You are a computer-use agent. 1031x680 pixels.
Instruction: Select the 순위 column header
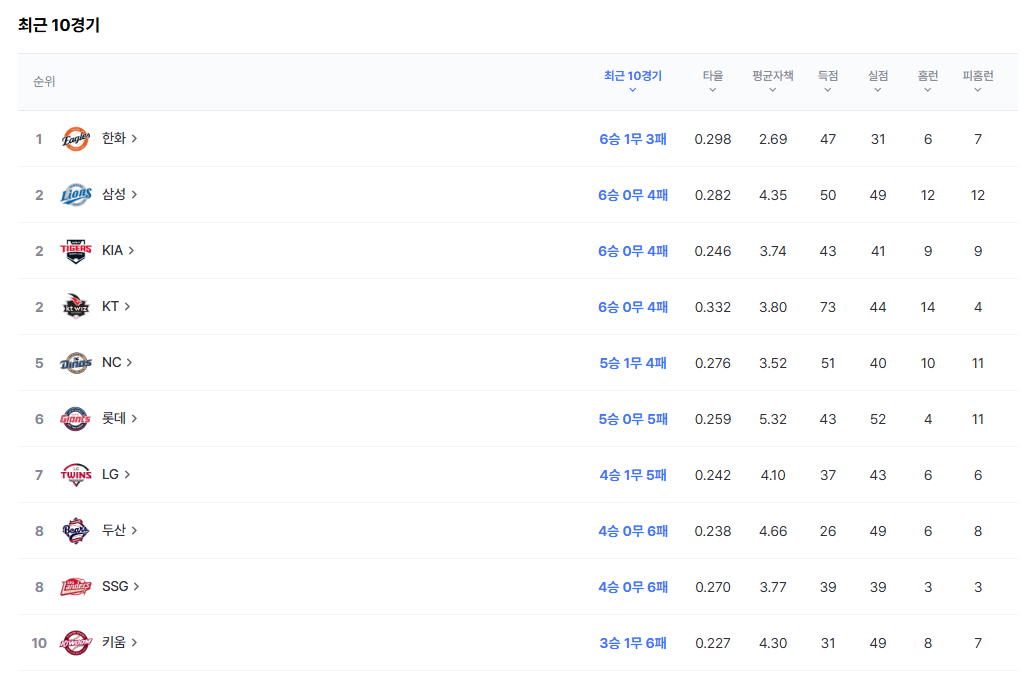[44, 82]
